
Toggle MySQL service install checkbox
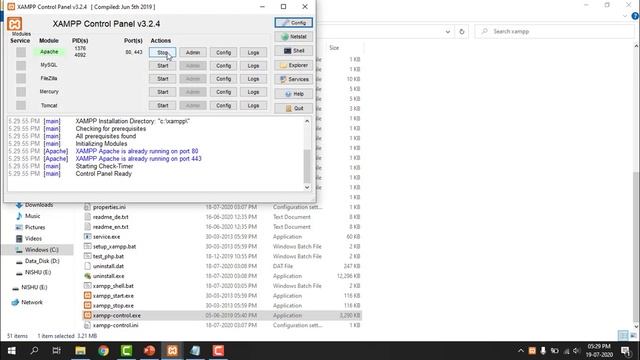(21, 65)
